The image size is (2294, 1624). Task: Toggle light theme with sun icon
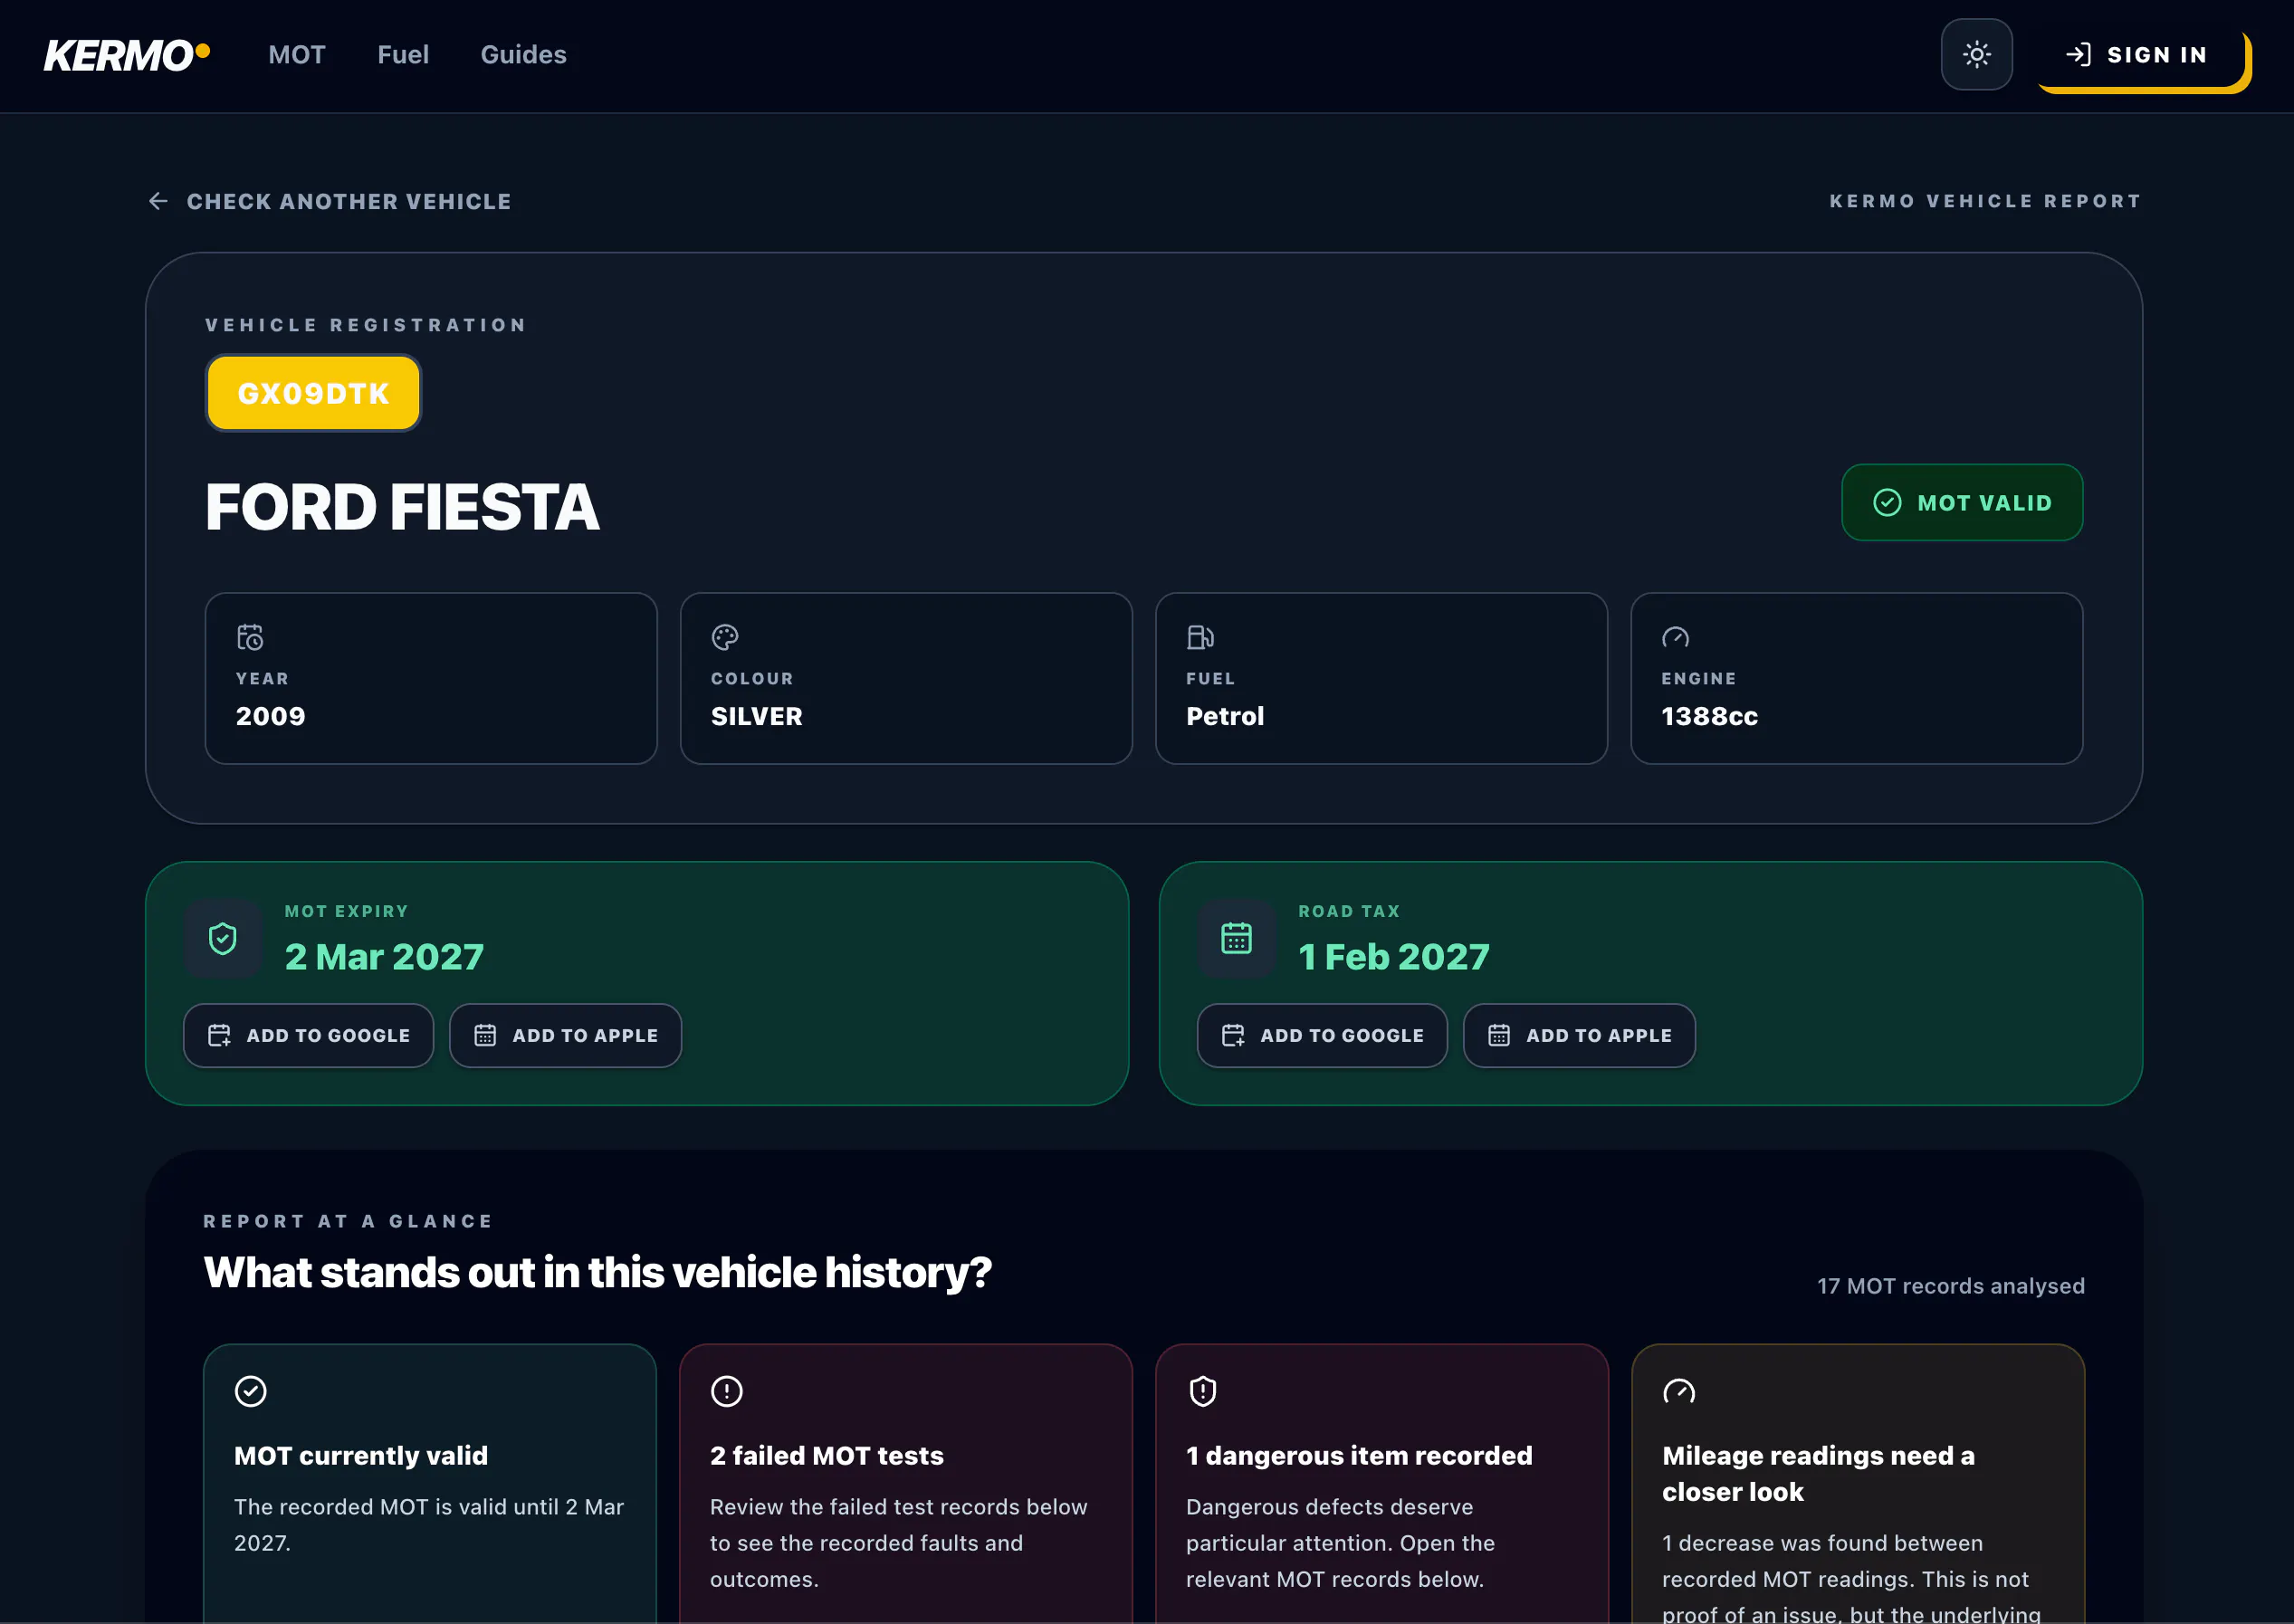point(1976,55)
